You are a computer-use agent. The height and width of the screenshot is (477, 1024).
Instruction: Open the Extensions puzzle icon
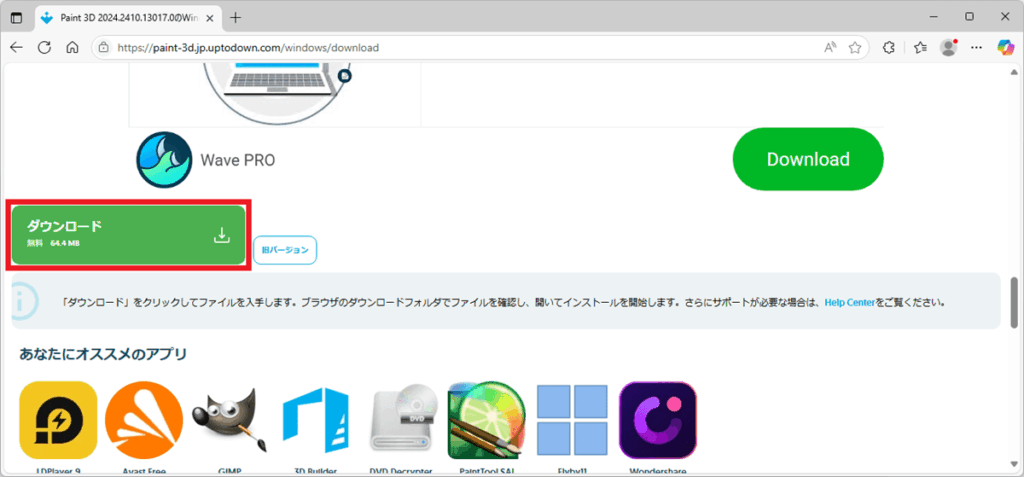(x=888, y=48)
